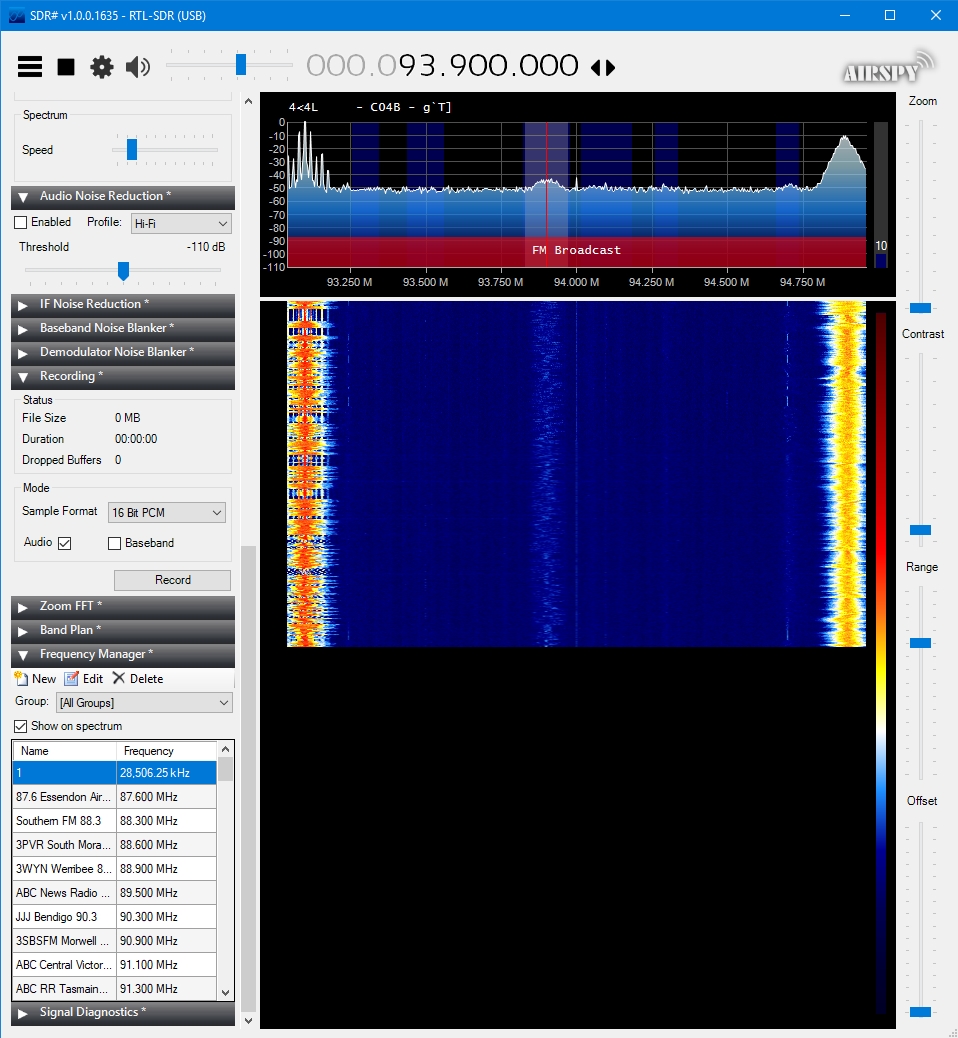This screenshot has height=1038, width=958.
Task: Select the ABC Central Victor entry
Action: pos(115,965)
